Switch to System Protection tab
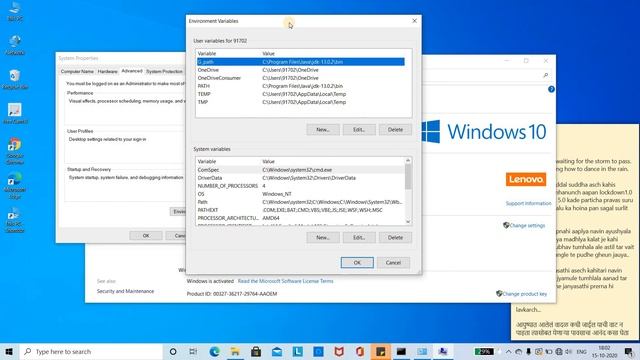Screen dimensions: 640x360 (164, 71)
